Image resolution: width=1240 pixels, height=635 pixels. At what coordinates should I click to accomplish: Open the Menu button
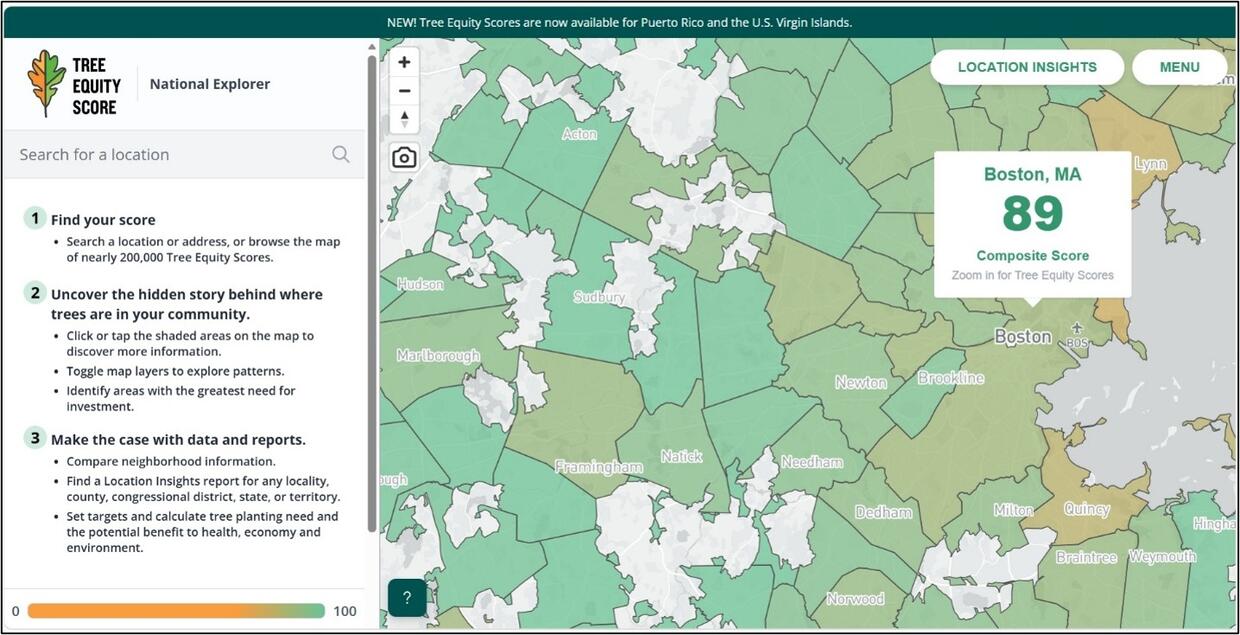pyautogui.click(x=1179, y=67)
